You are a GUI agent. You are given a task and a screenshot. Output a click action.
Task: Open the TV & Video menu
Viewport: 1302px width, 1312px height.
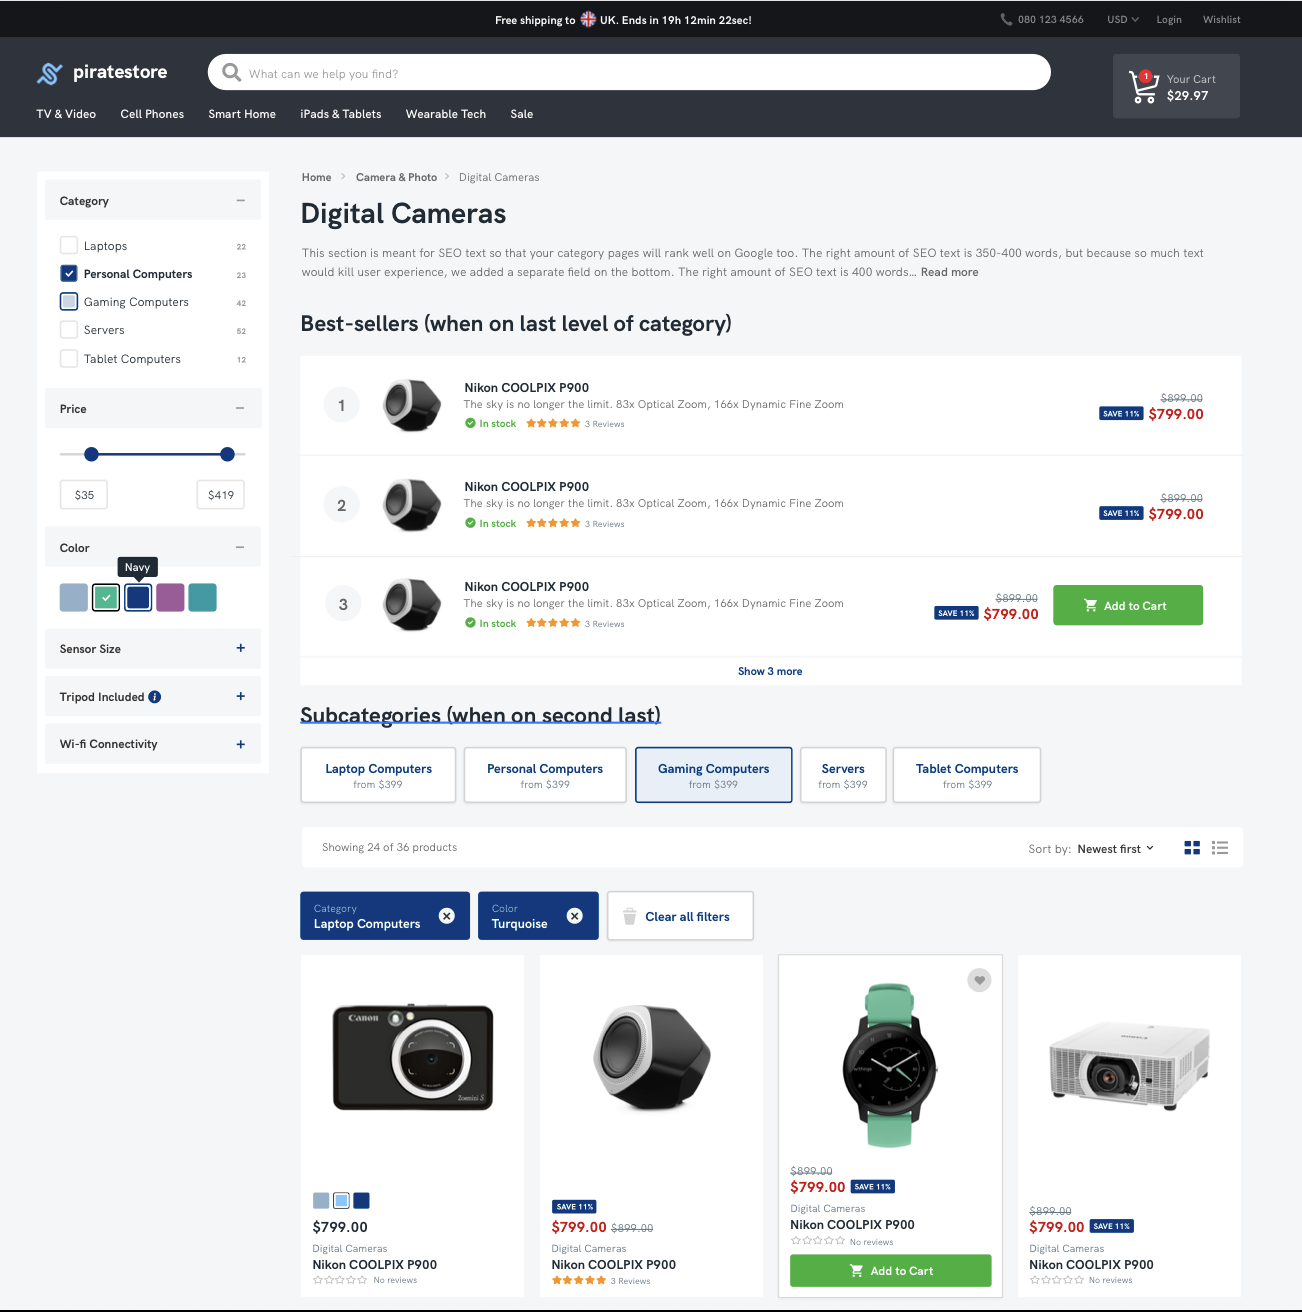[x=66, y=114]
